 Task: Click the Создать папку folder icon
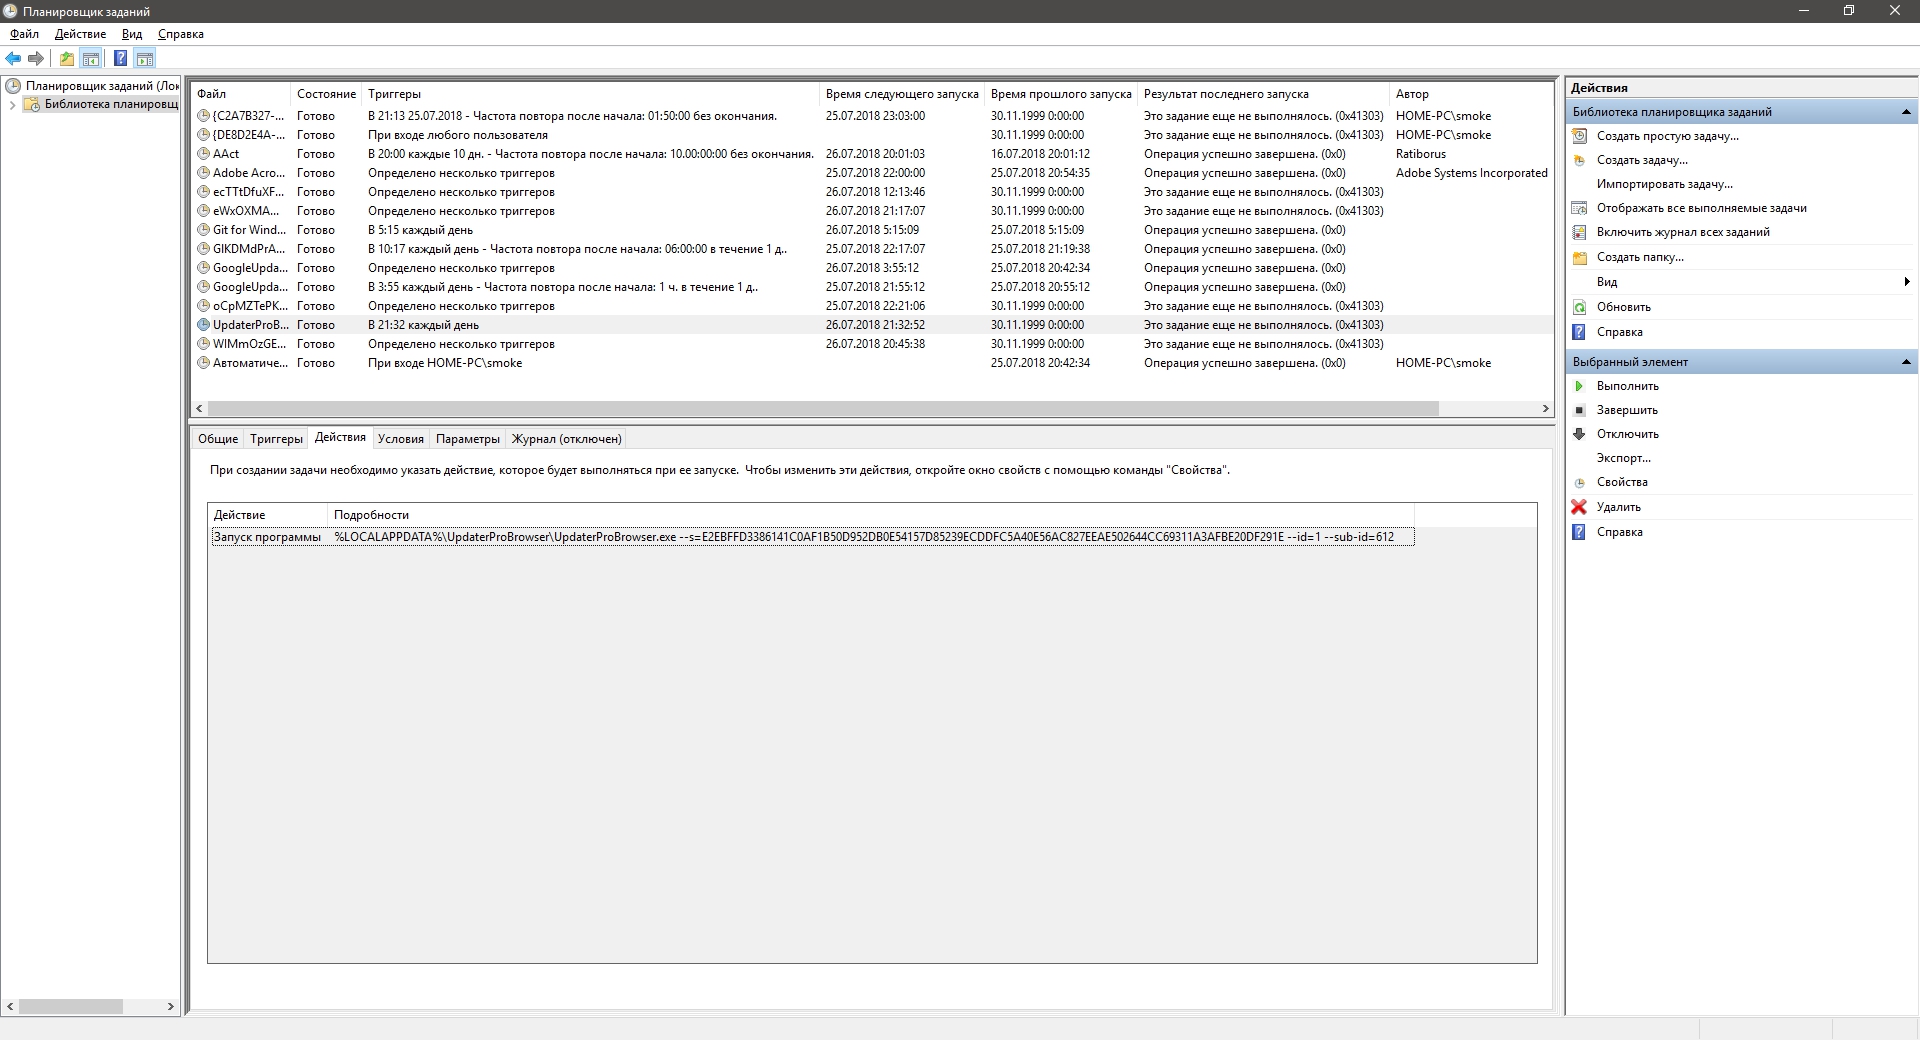1580,257
